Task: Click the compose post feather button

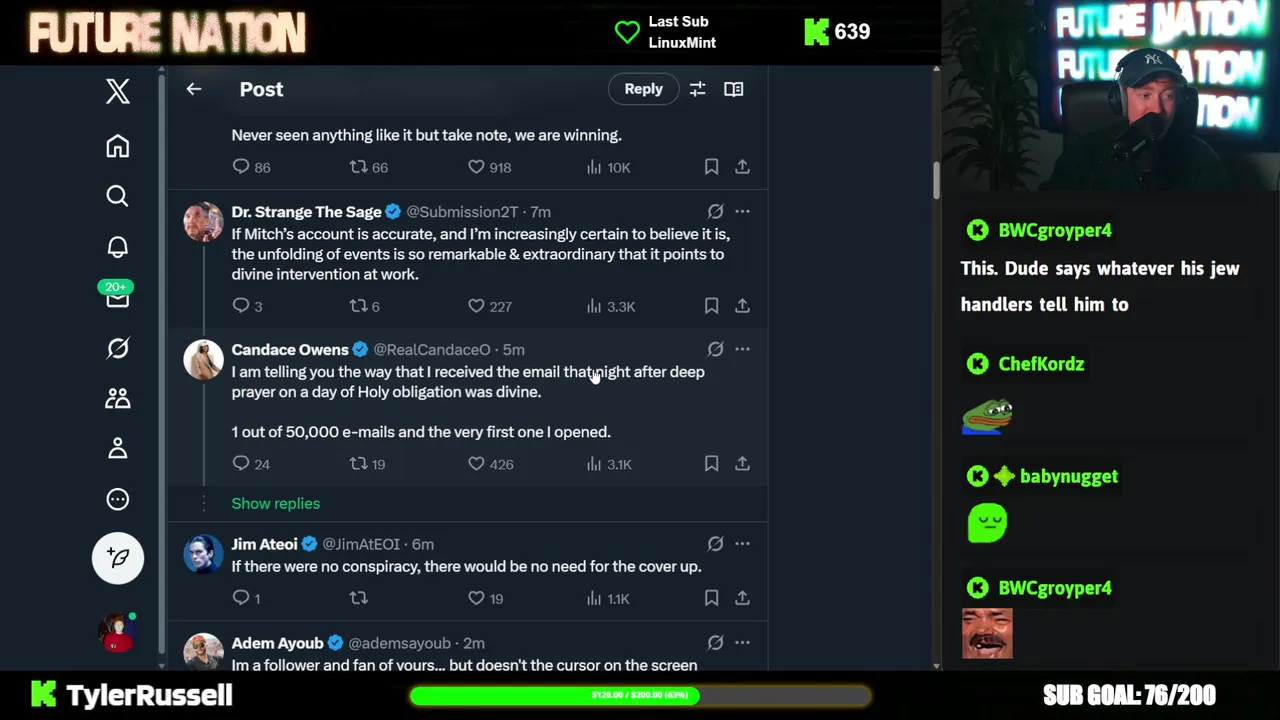Action: [x=118, y=558]
